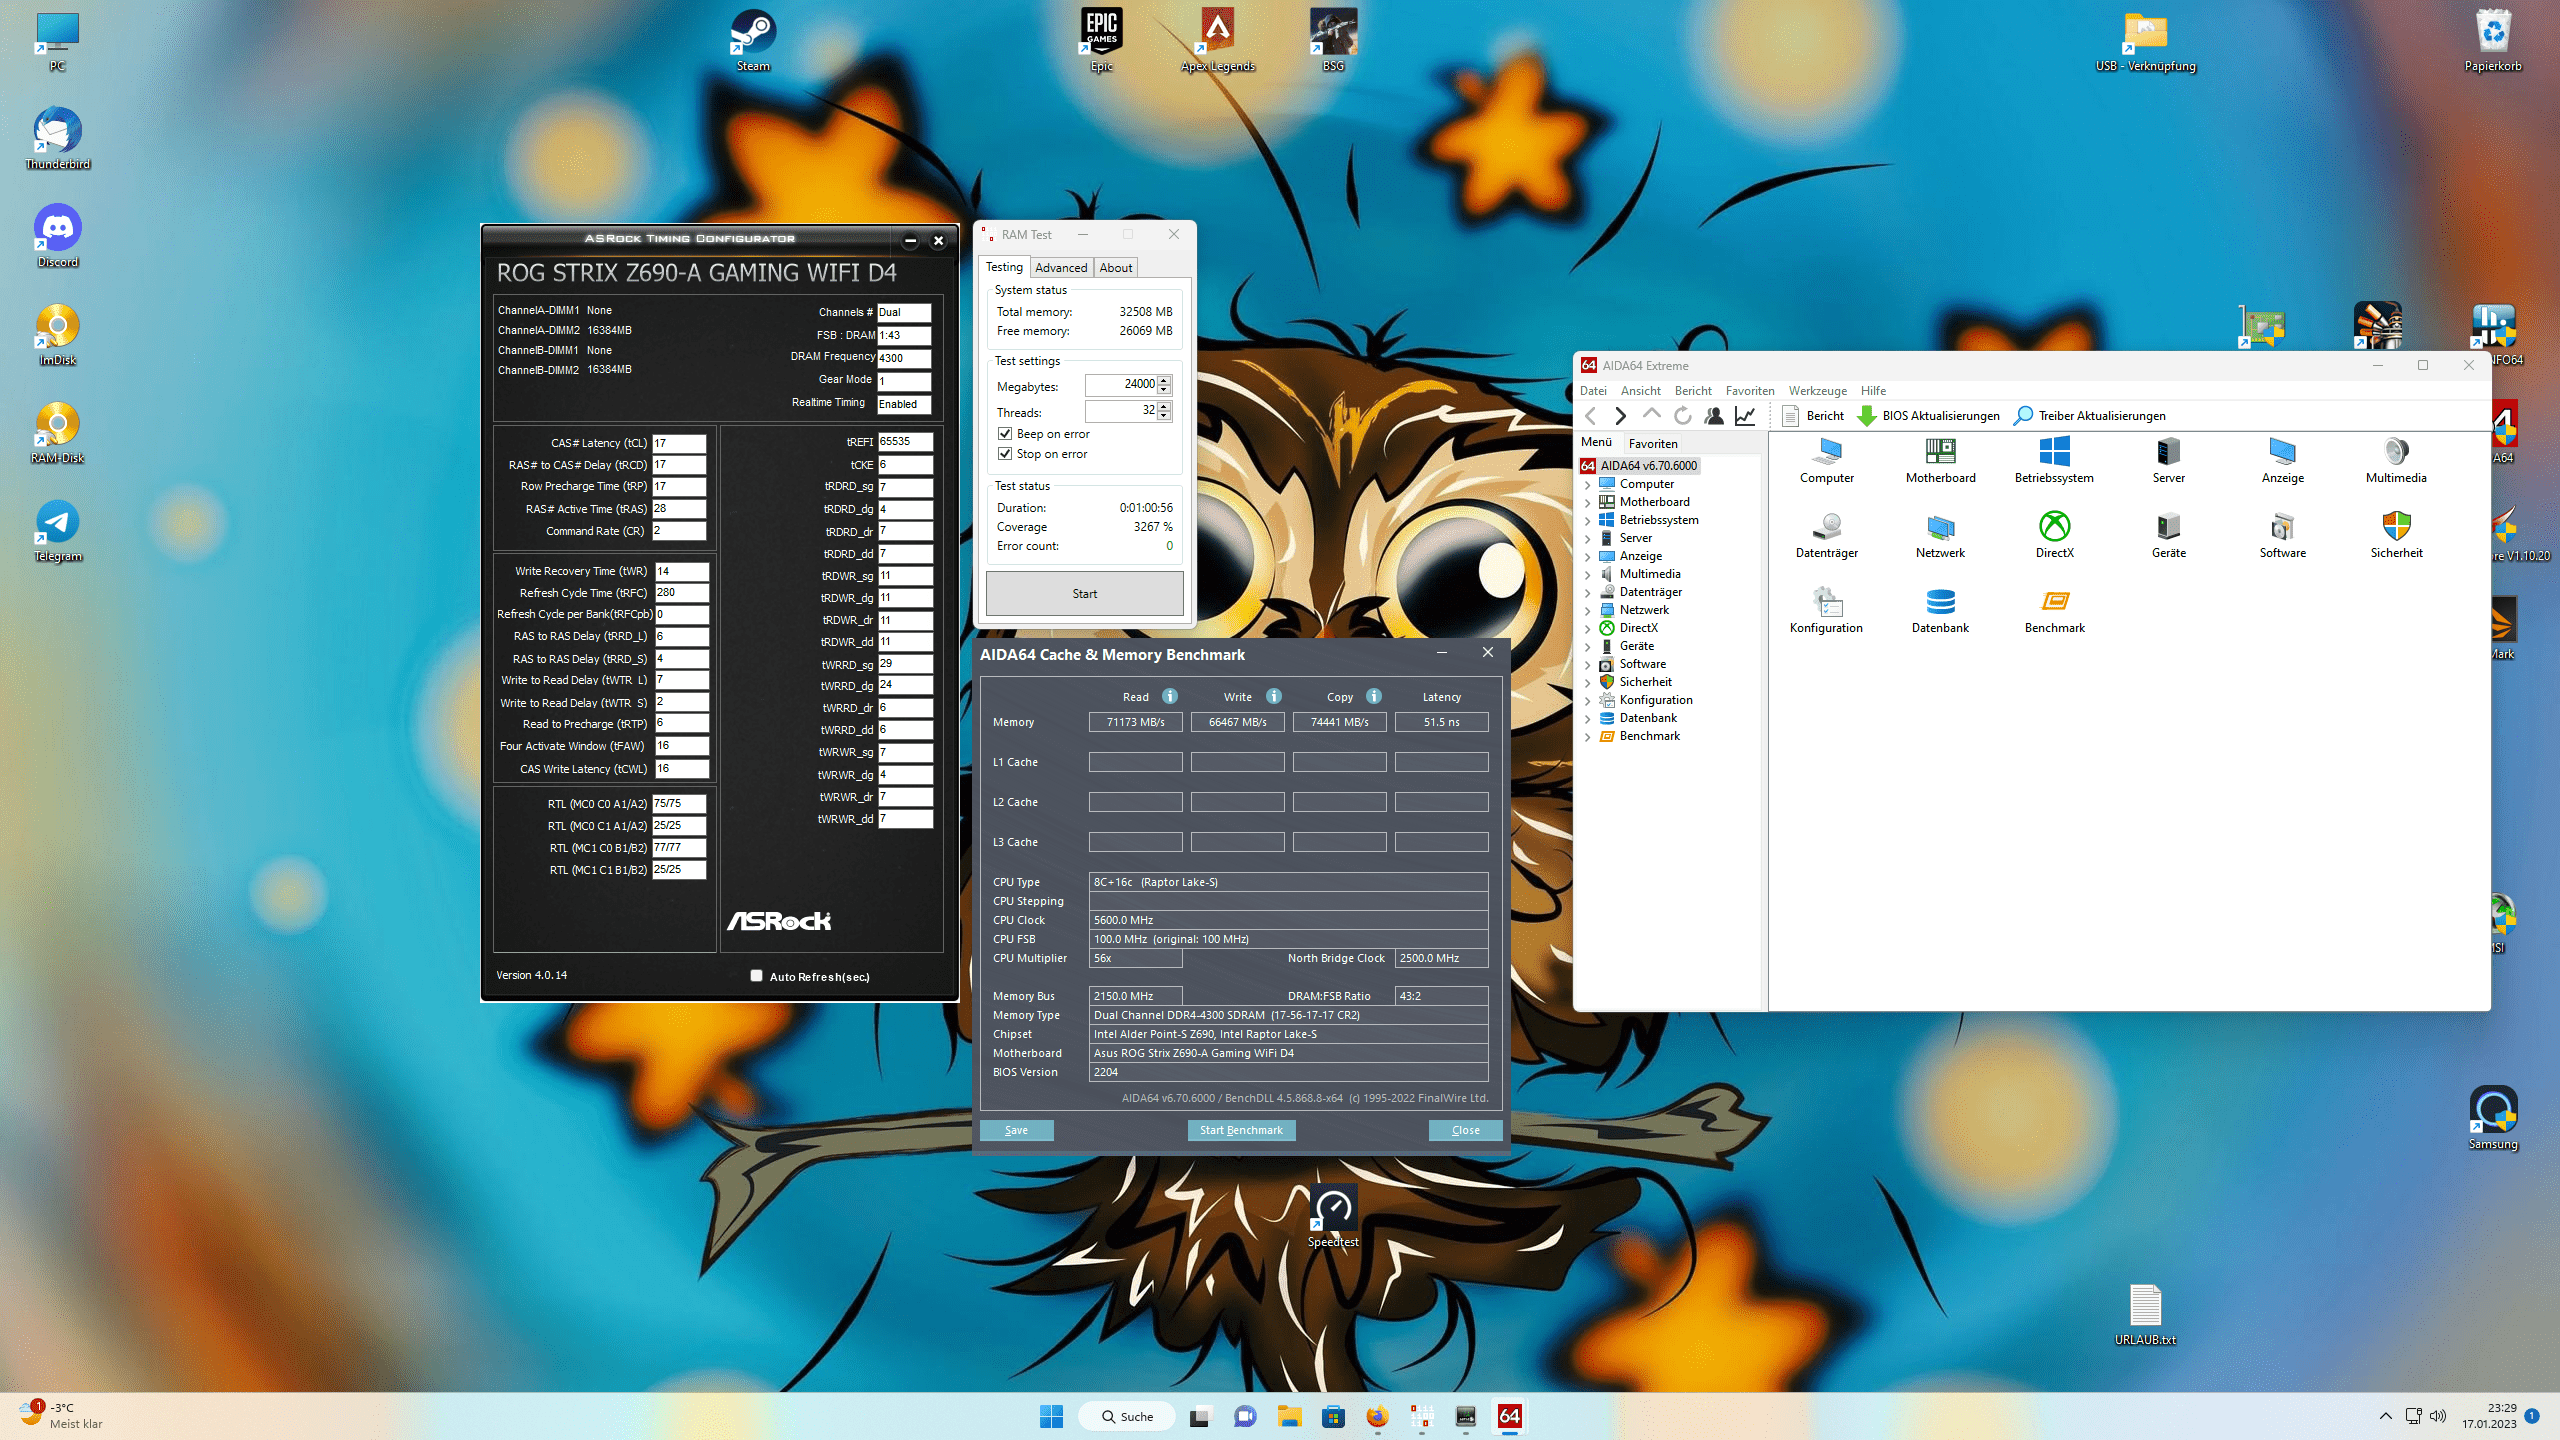Open the Betriebssystem icon in AIDA64 main pane
Screen dimensions: 2560x1440
[2054, 460]
